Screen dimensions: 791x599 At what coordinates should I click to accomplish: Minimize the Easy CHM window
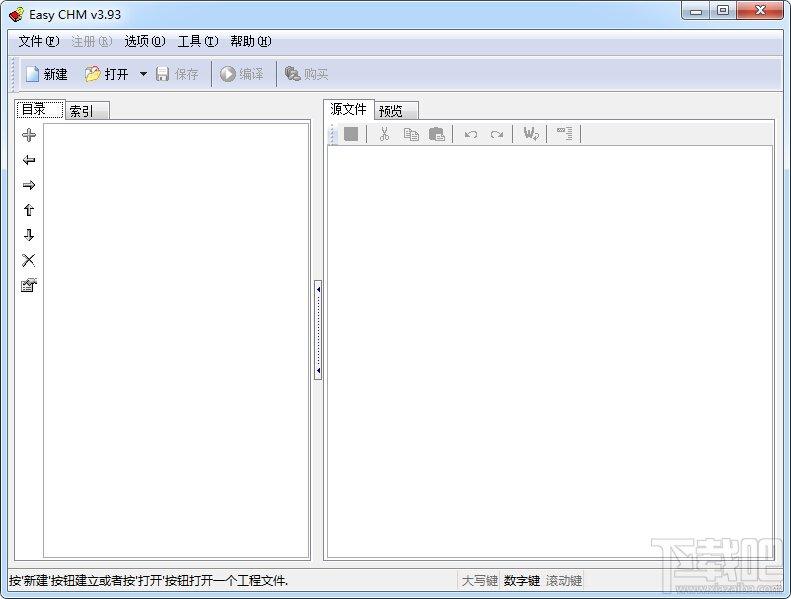pos(696,11)
